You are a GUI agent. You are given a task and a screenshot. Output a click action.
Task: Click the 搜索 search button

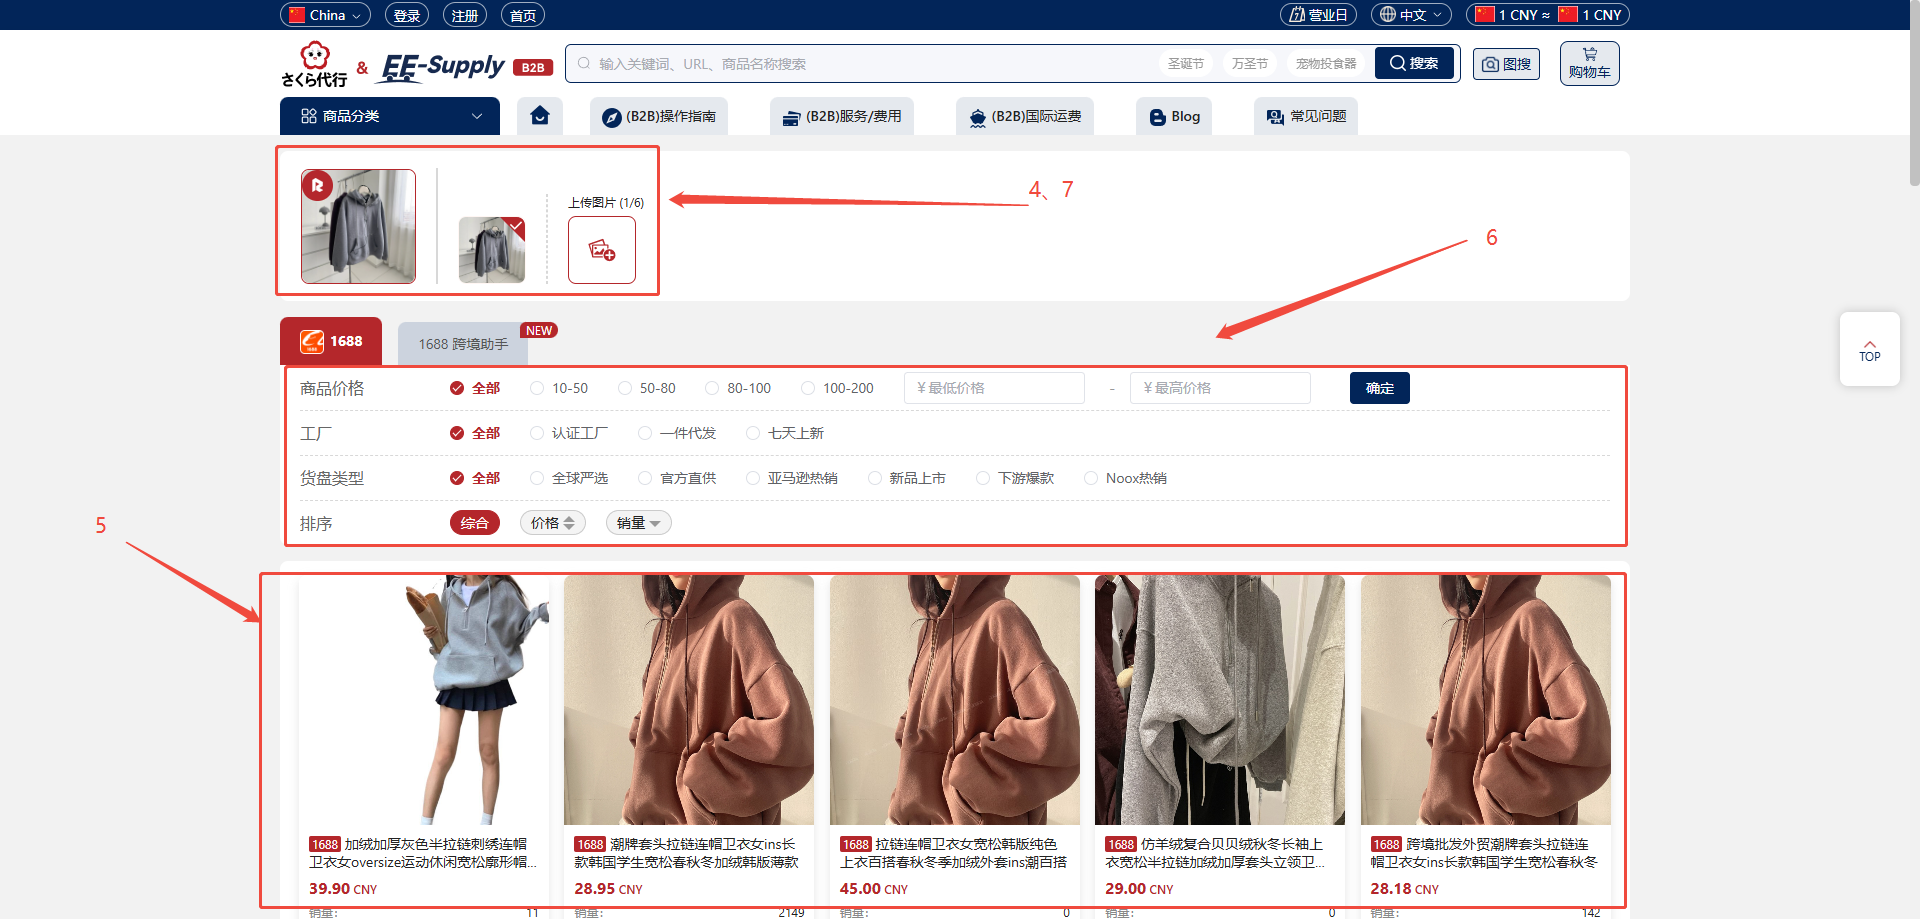(x=1414, y=63)
